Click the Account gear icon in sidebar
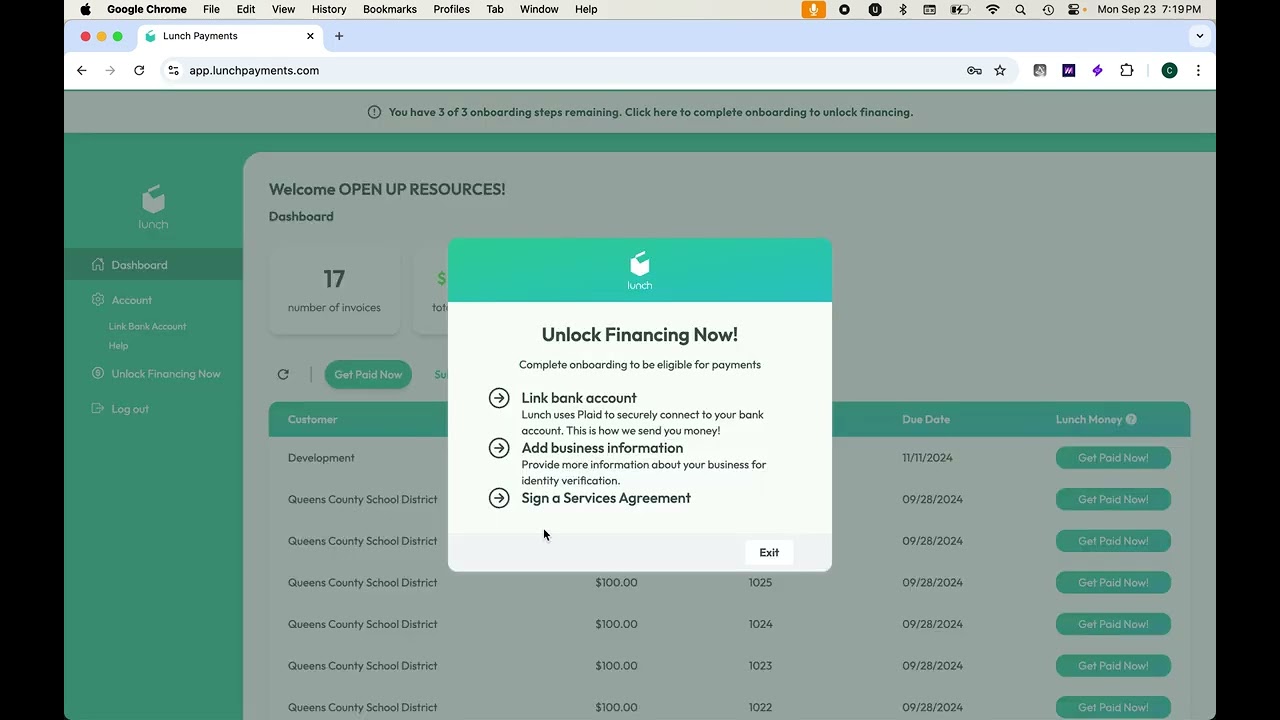This screenshot has height=720, width=1280. pos(97,300)
